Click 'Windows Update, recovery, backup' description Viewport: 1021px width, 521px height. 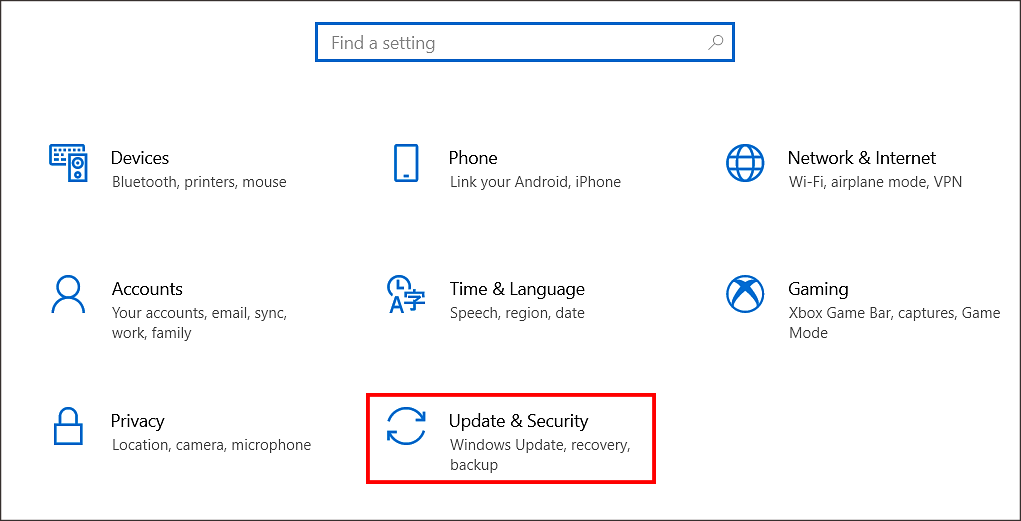pyautogui.click(x=539, y=454)
